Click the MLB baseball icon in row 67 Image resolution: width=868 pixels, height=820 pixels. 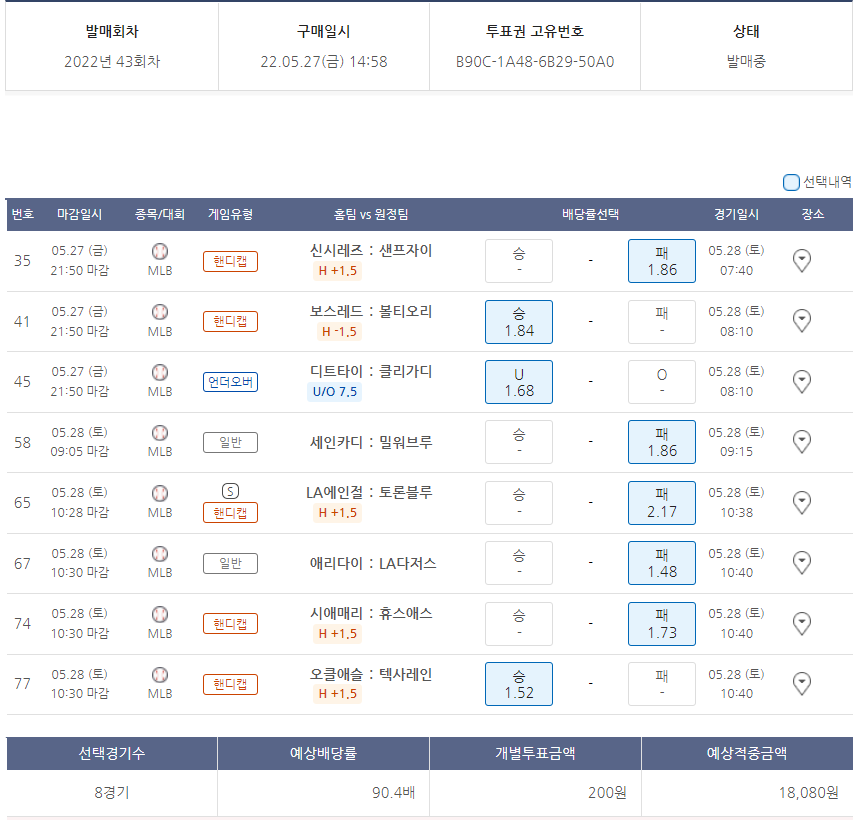pyautogui.click(x=160, y=554)
